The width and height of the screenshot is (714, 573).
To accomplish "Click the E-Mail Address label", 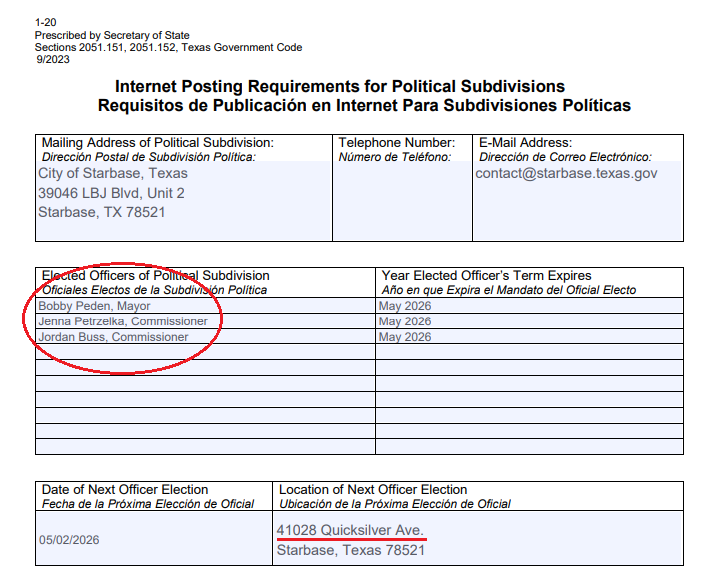I will tap(525, 143).
